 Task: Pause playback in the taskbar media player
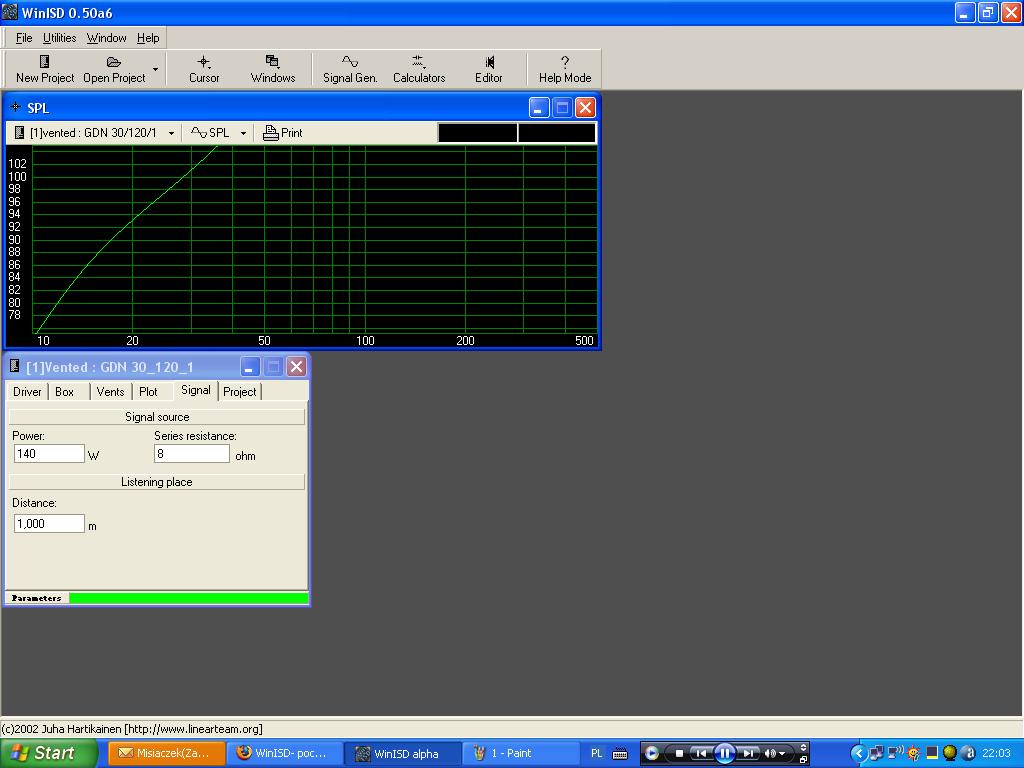click(725, 753)
